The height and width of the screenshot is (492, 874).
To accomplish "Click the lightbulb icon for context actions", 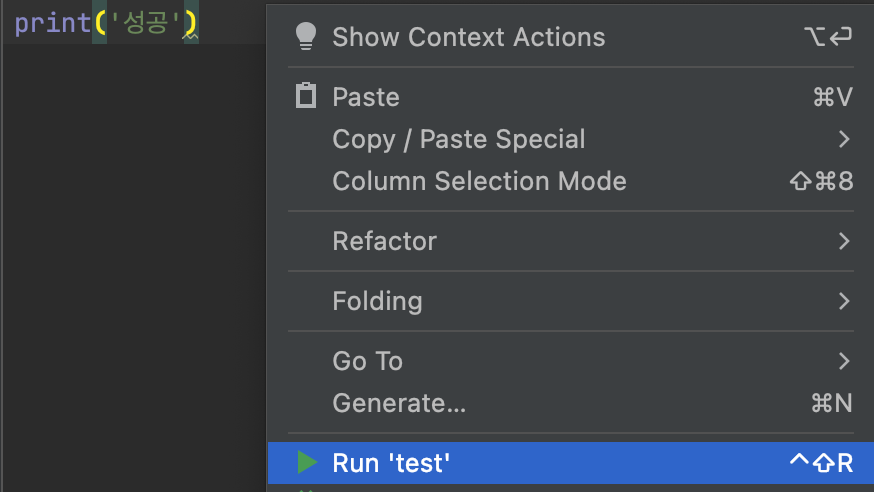I will coord(306,37).
